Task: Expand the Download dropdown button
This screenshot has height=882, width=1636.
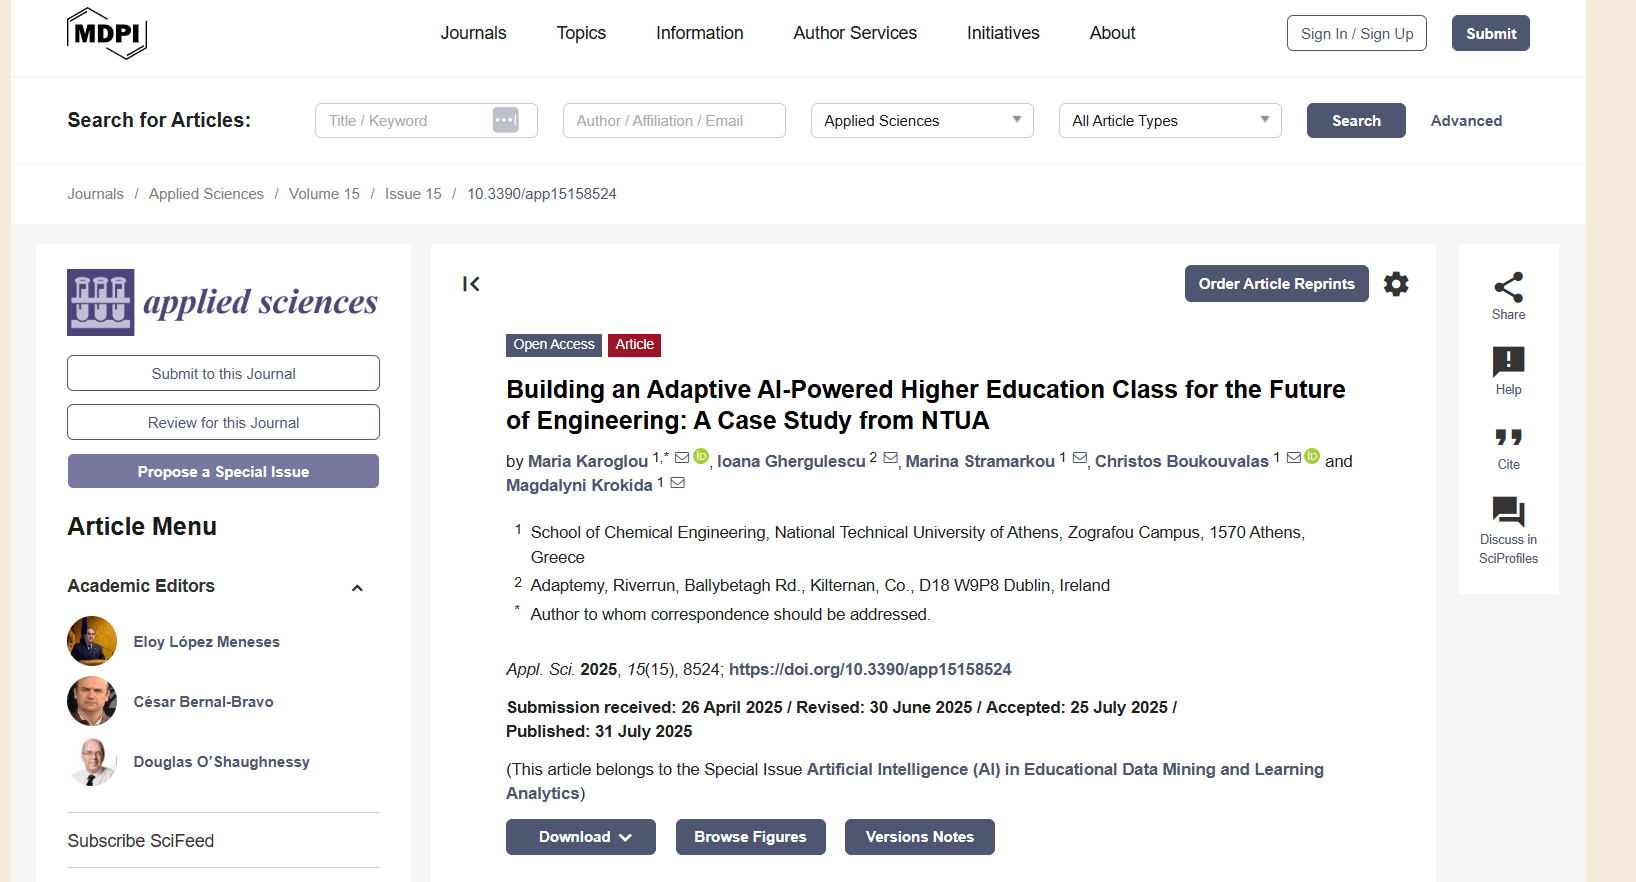Action: tap(581, 837)
